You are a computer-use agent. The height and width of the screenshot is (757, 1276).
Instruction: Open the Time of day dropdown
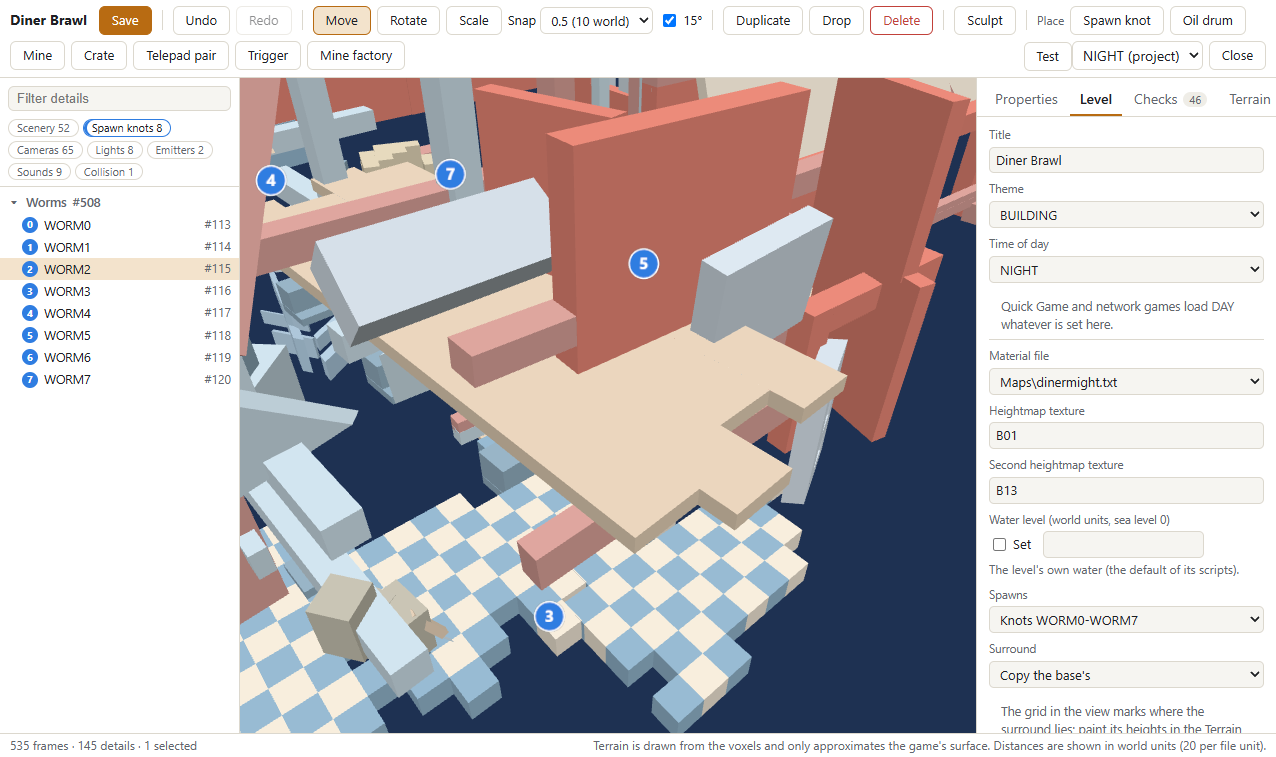pyautogui.click(x=1126, y=270)
